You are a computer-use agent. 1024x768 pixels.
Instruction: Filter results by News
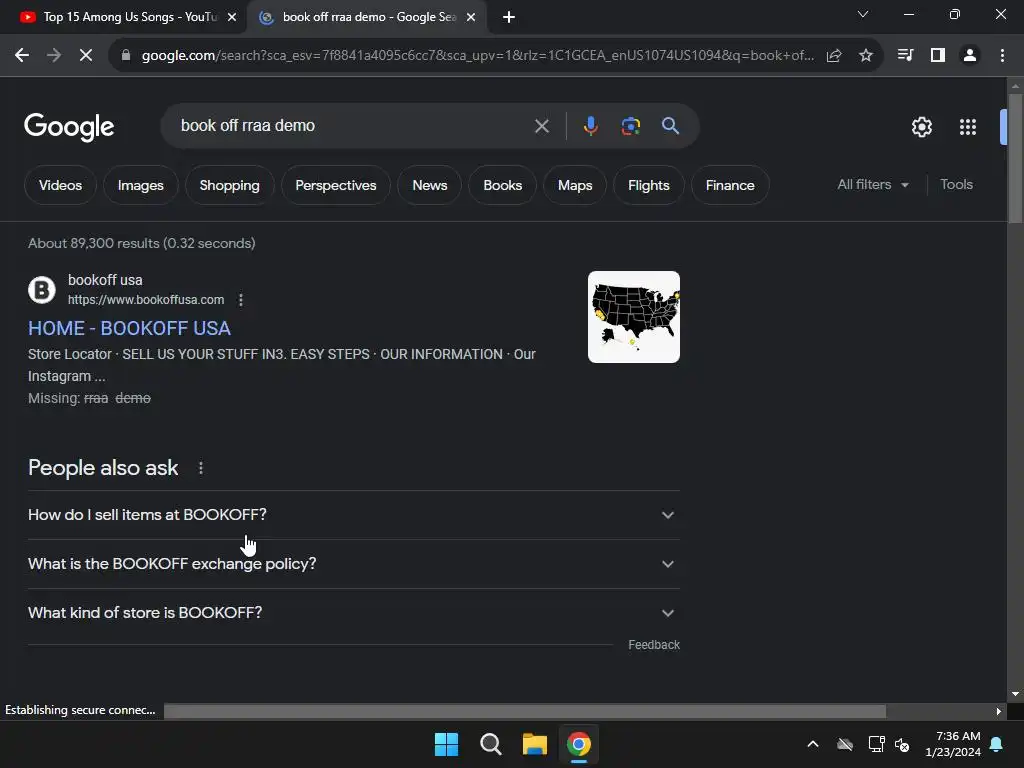(430, 185)
